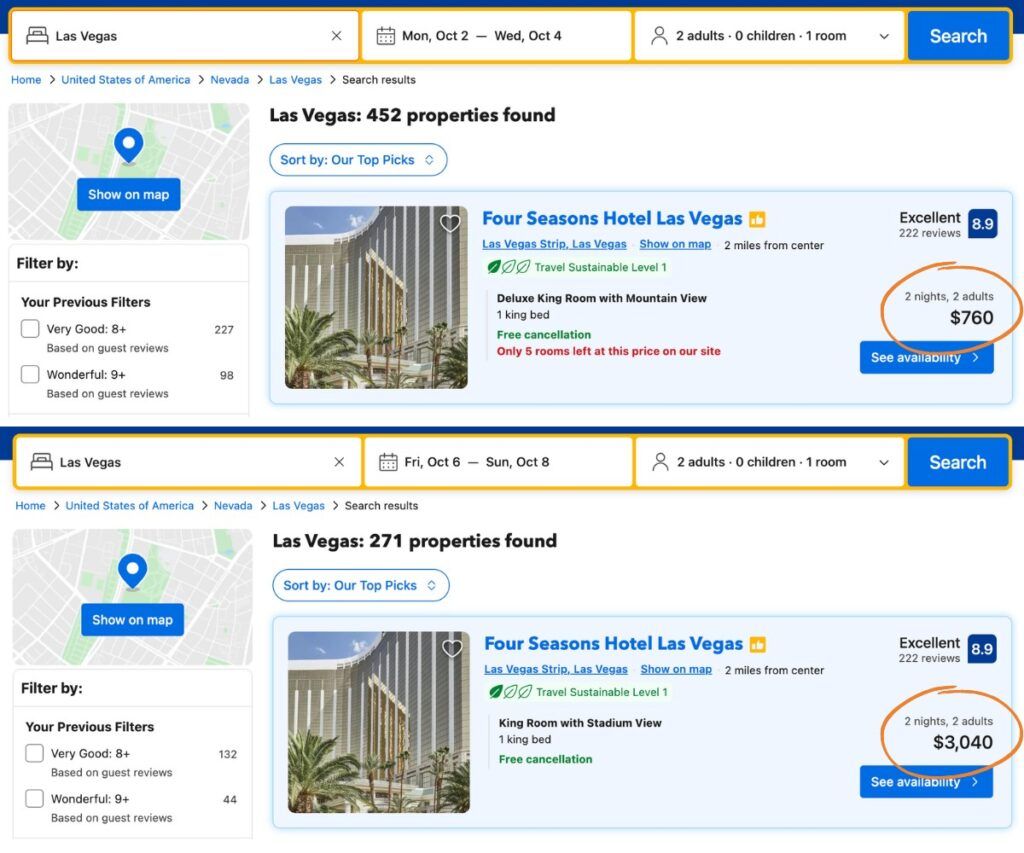The height and width of the screenshot is (853, 1024).
Task: Click the person icon in the guests field
Action: click(658, 35)
